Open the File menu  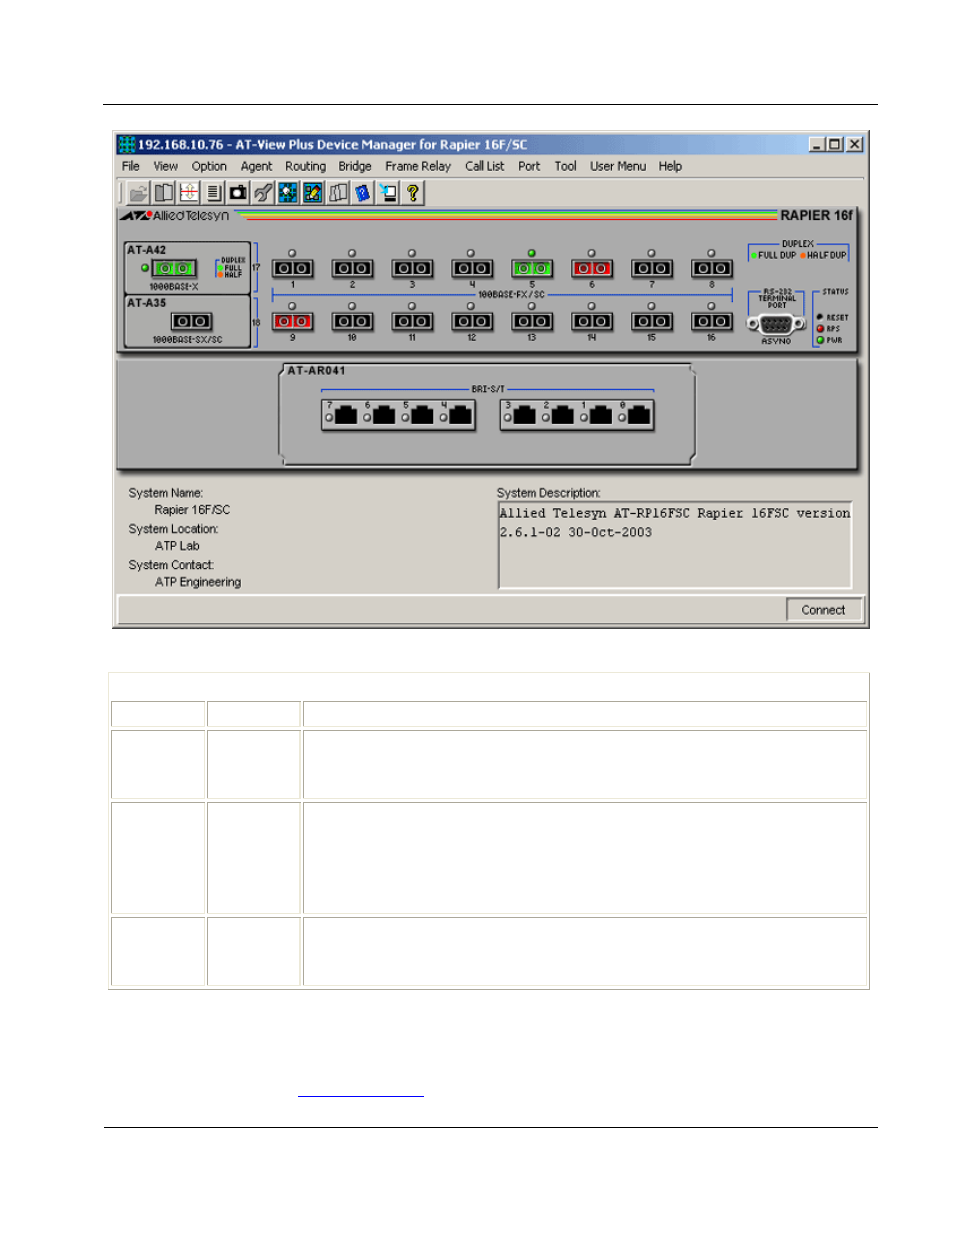point(131,166)
